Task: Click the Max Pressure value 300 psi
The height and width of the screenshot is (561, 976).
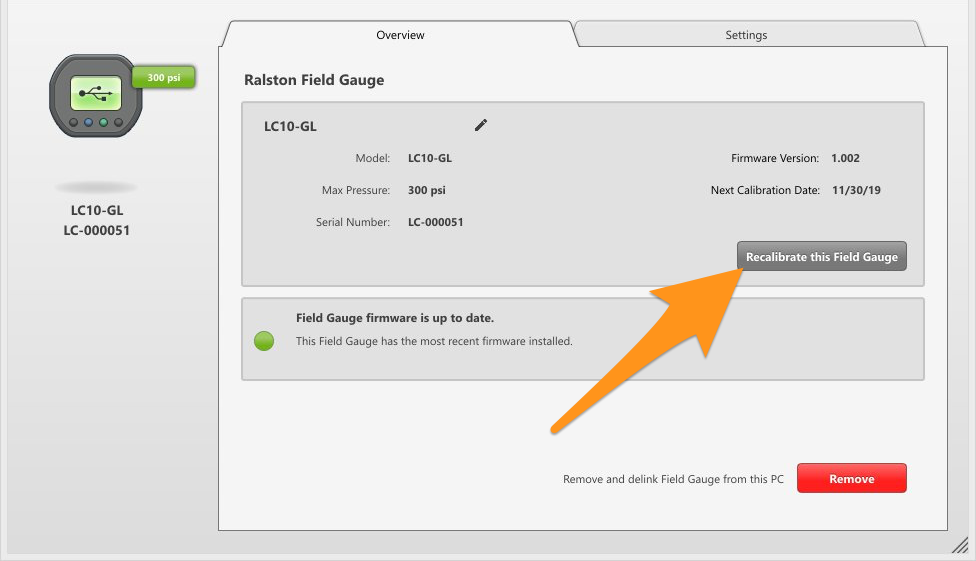Action: pyautogui.click(x=426, y=190)
